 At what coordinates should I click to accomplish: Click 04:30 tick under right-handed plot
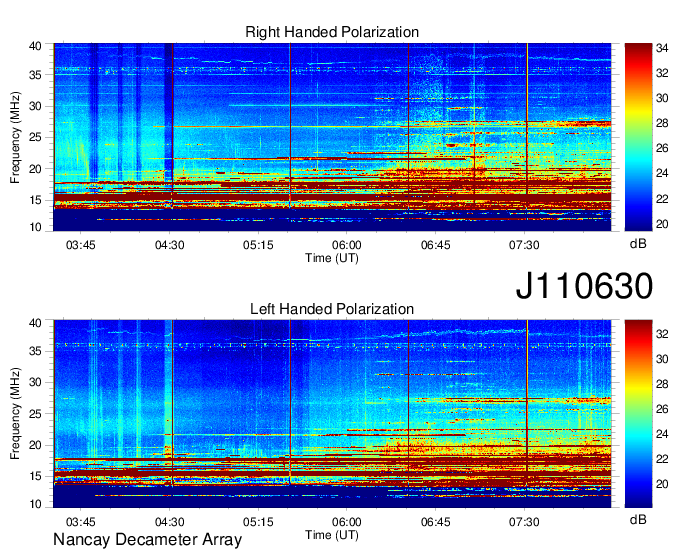coord(170,245)
